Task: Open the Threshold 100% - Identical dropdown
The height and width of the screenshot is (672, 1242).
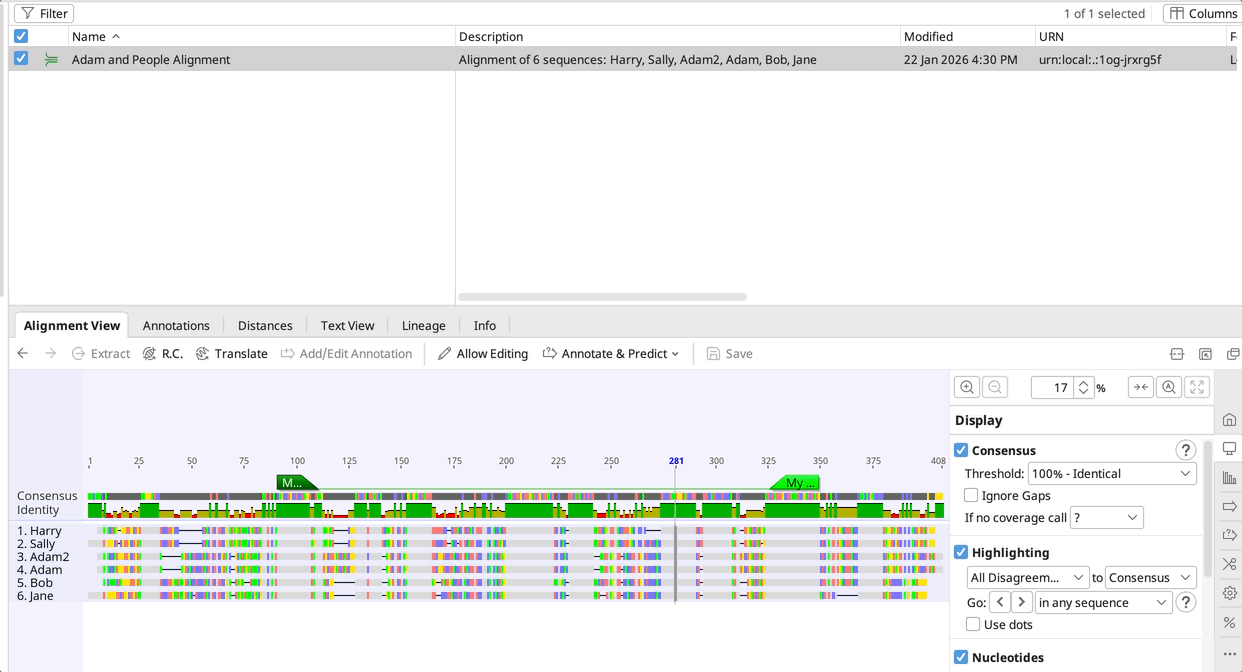Action: click(1111, 474)
